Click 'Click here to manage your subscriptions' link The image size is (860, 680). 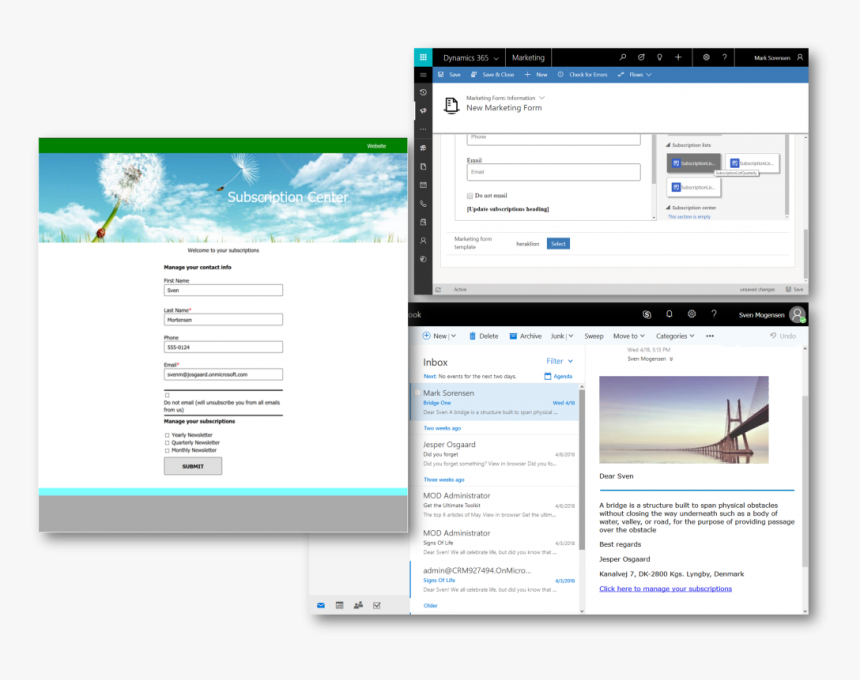pos(665,588)
